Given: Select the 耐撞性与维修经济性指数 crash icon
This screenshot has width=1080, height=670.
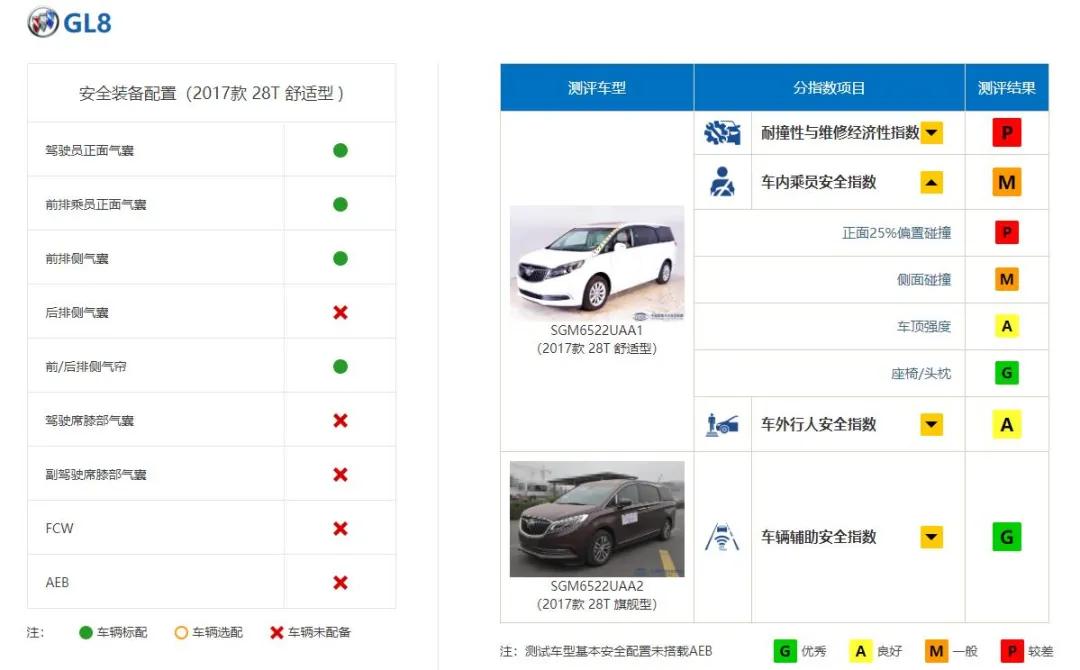Looking at the screenshot, I should coord(723,131).
